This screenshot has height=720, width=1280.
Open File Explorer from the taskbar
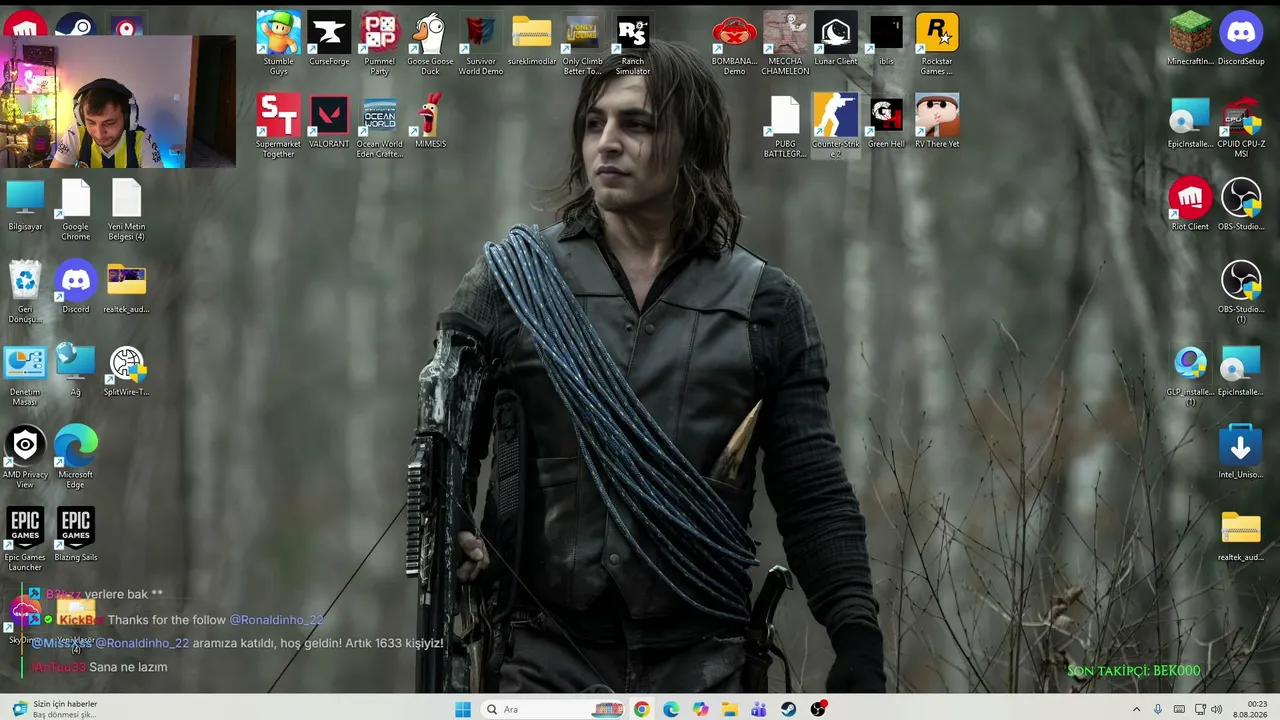click(730, 709)
